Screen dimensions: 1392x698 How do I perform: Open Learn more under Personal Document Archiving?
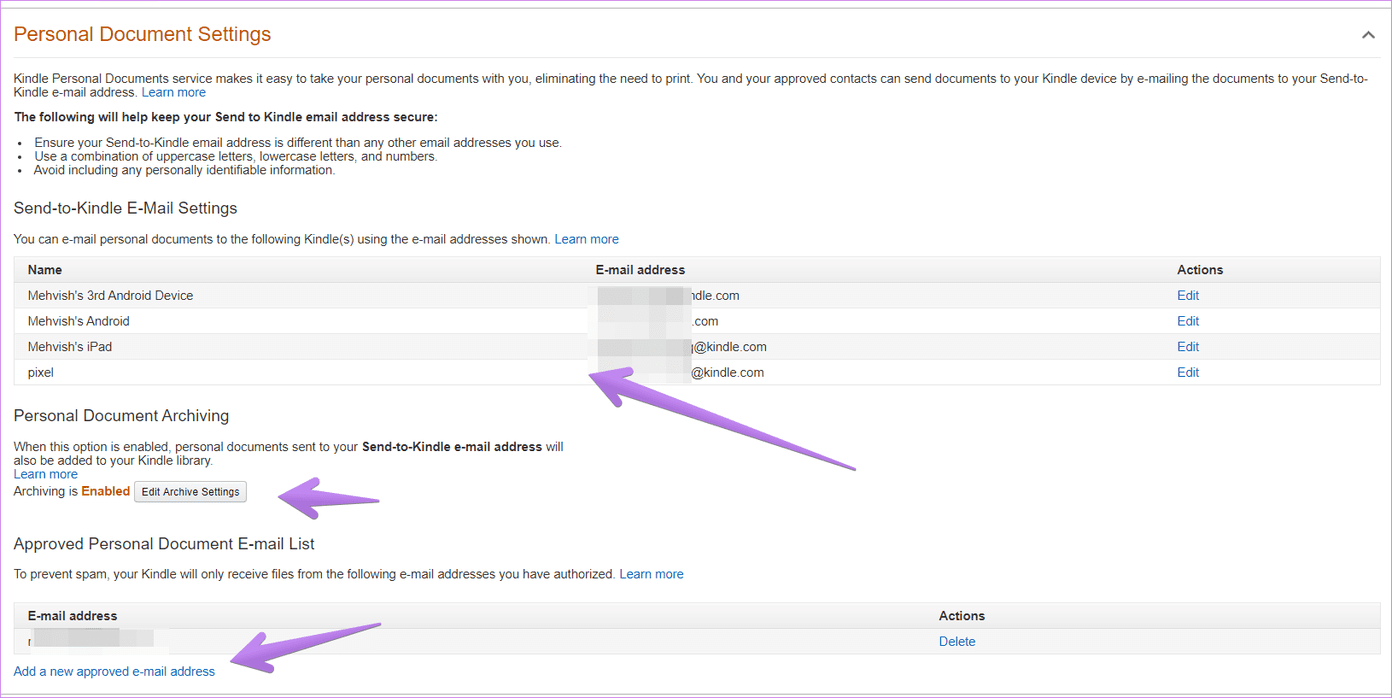[x=46, y=474]
